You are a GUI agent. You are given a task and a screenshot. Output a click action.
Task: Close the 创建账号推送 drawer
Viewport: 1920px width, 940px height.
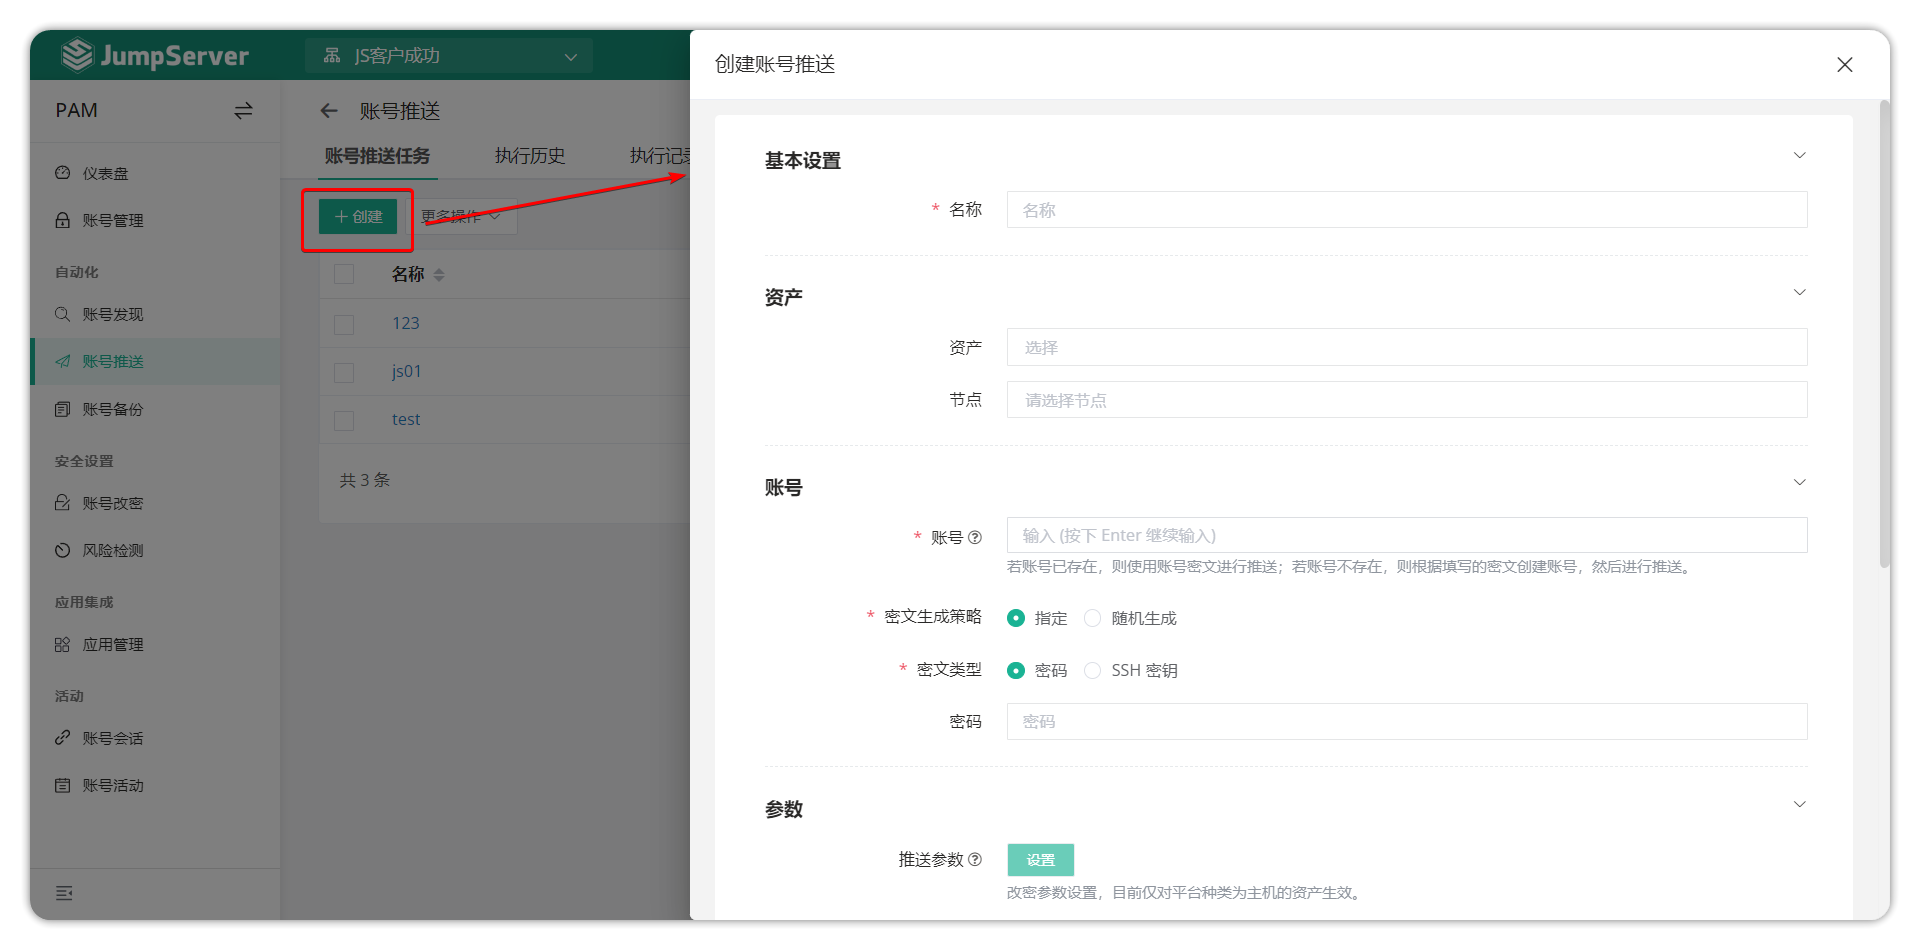point(1844,64)
